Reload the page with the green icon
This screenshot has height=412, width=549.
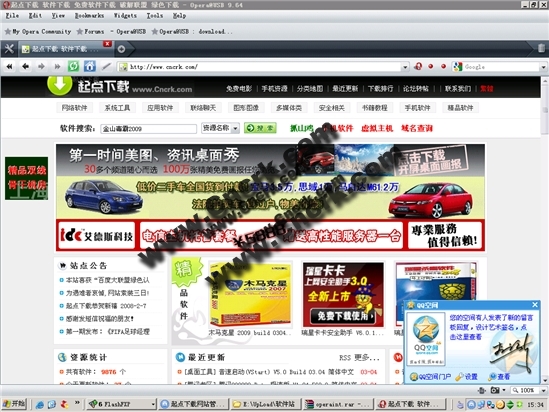74,66
